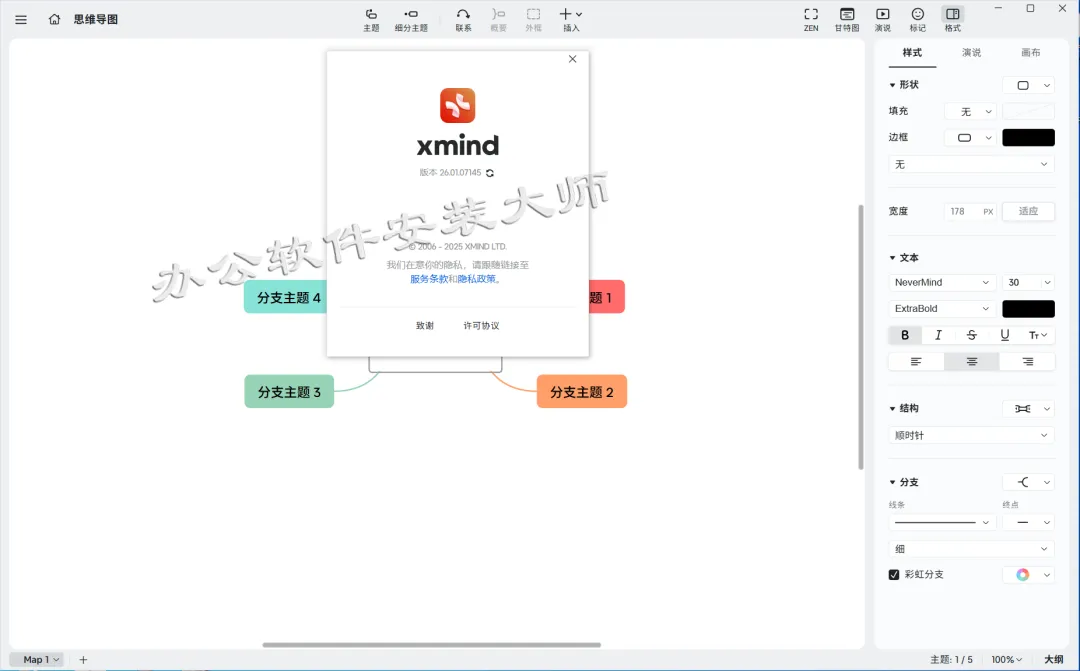
Task: Open the branch shape dropdown
Action: 1028,482
